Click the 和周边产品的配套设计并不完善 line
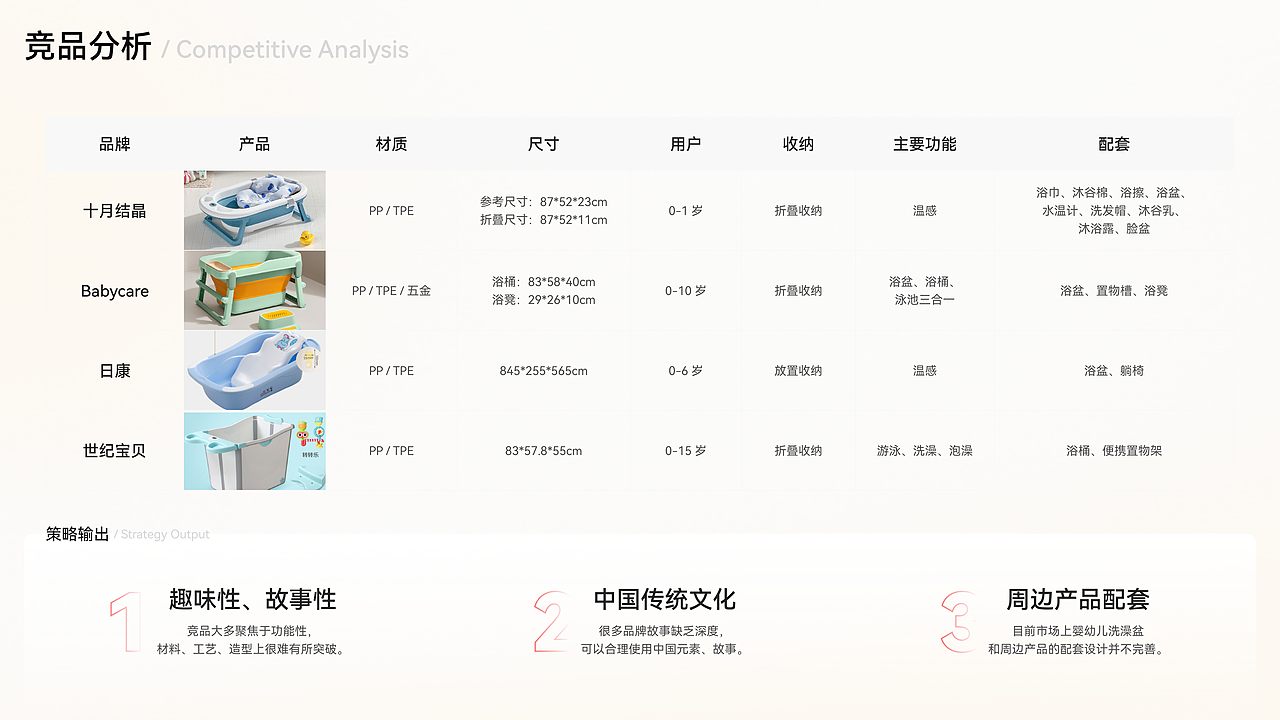The image size is (1280, 720). [1078, 649]
